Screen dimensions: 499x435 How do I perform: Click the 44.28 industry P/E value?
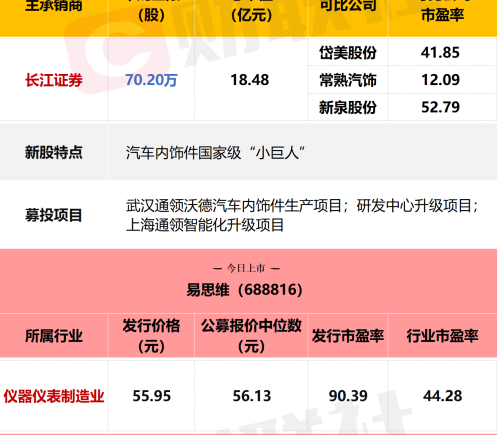(442, 396)
